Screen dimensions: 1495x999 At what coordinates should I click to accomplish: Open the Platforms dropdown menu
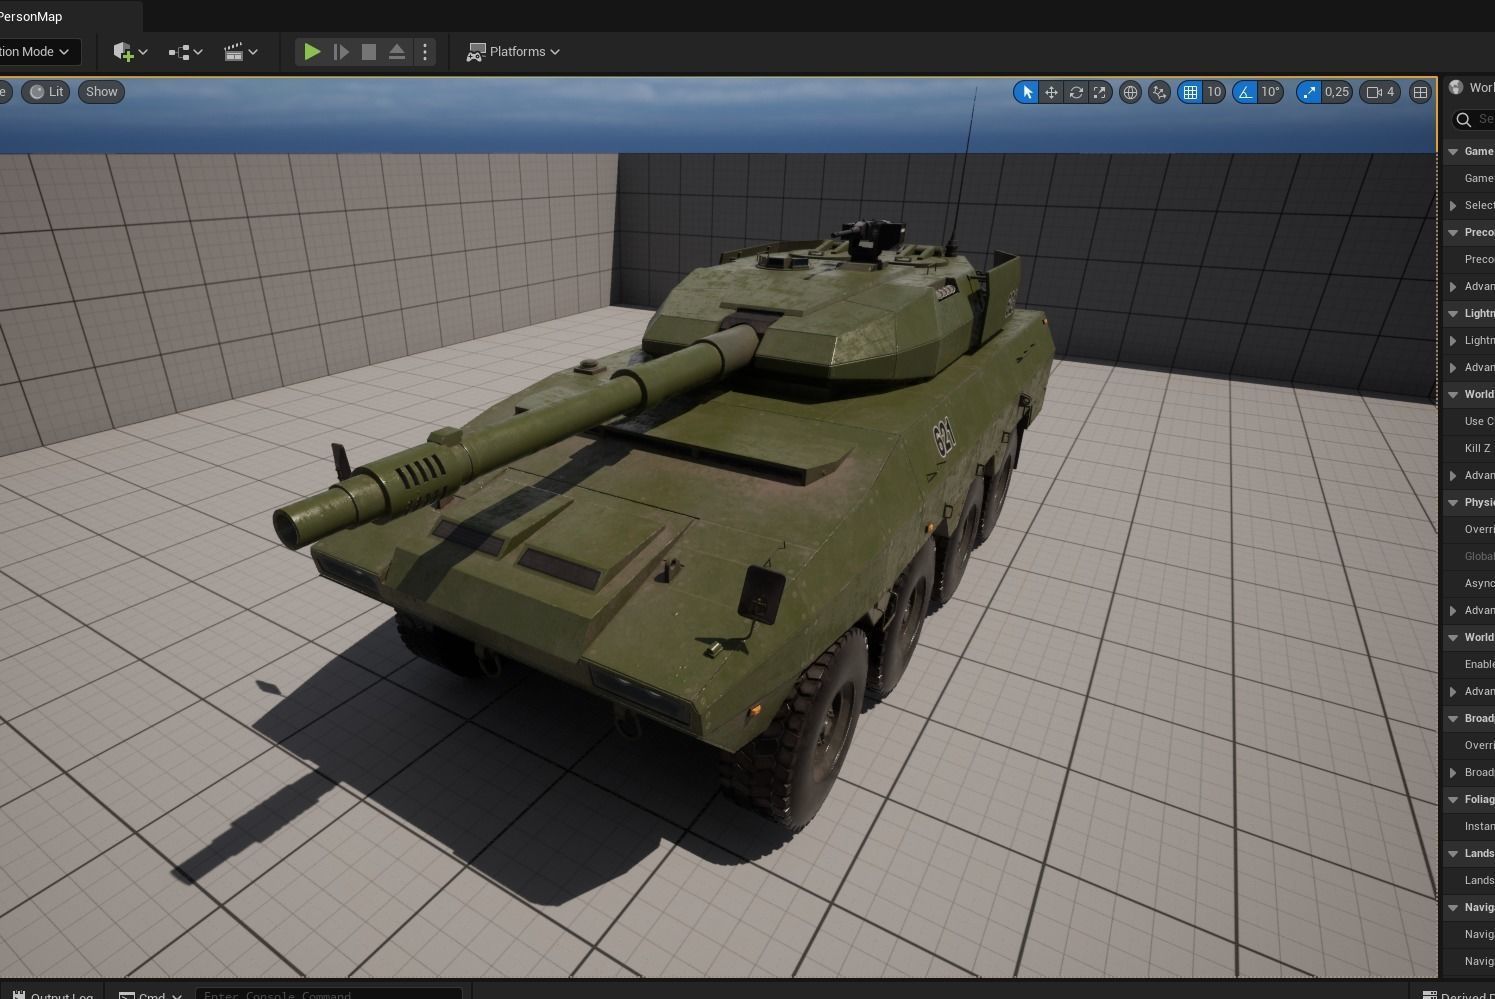[513, 51]
